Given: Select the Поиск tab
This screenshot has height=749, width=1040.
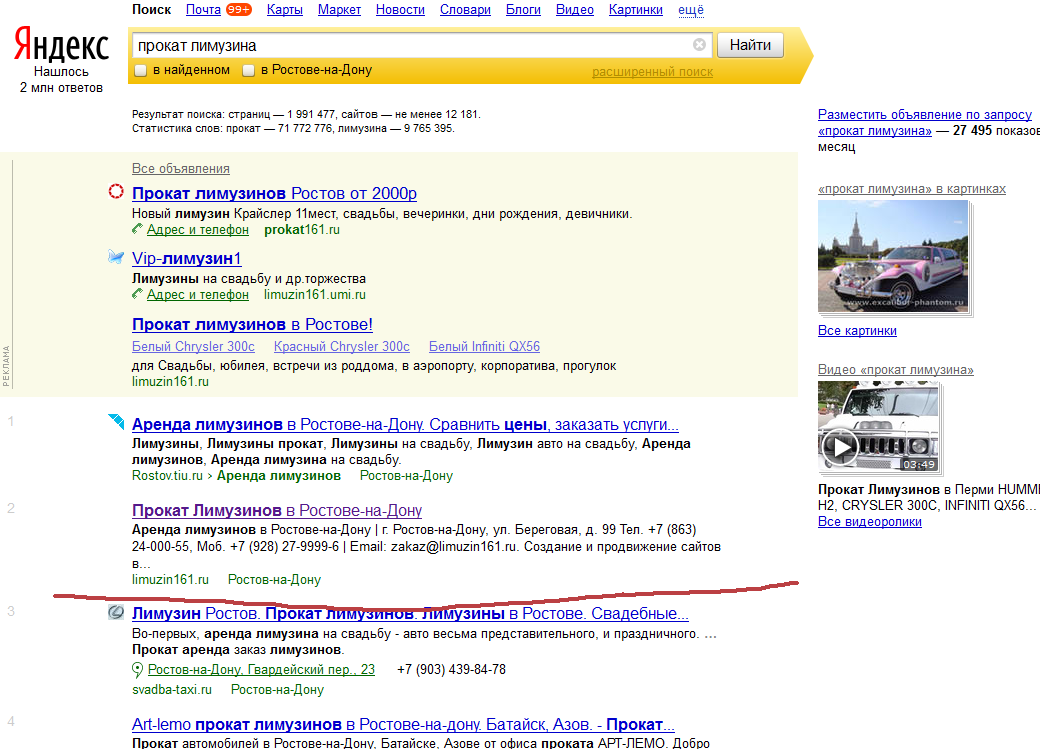Looking at the screenshot, I should [151, 10].
